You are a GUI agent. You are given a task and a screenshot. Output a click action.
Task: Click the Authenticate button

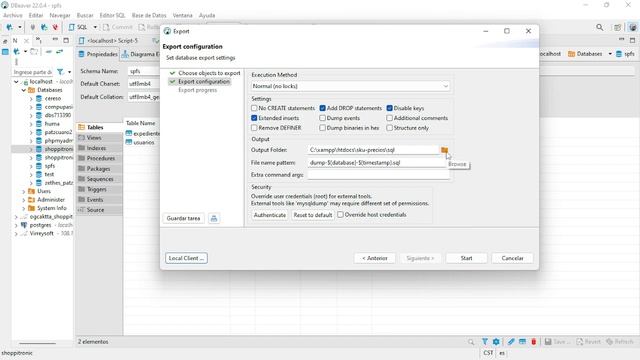tap(269, 215)
